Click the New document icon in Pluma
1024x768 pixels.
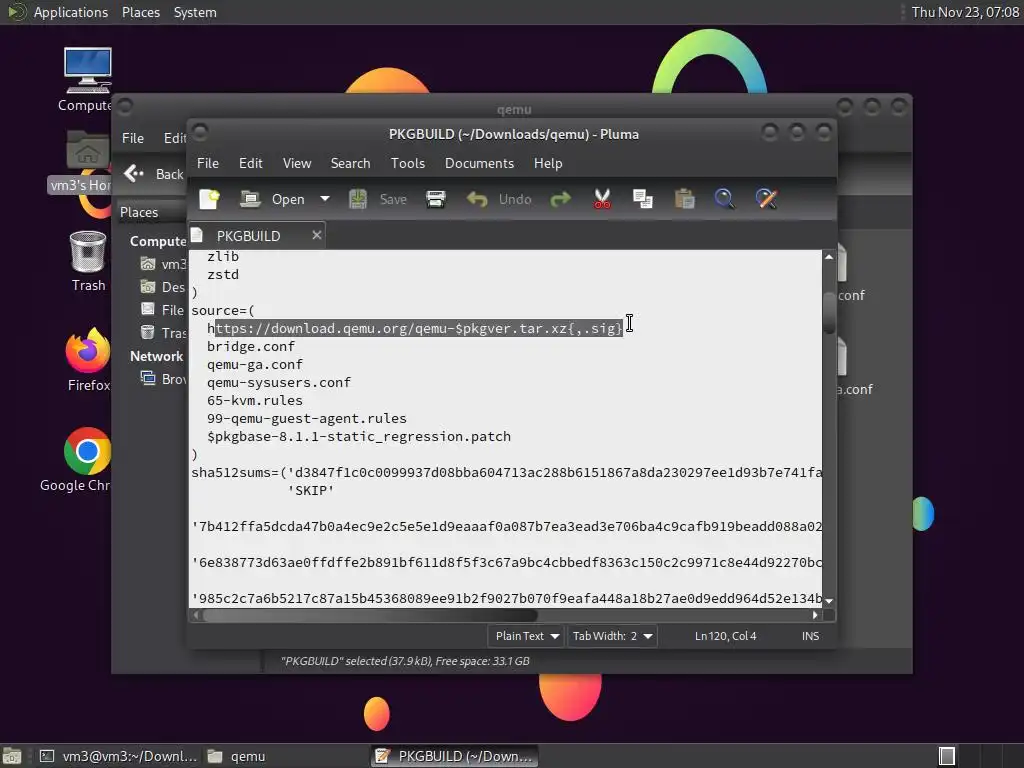pyautogui.click(x=209, y=199)
